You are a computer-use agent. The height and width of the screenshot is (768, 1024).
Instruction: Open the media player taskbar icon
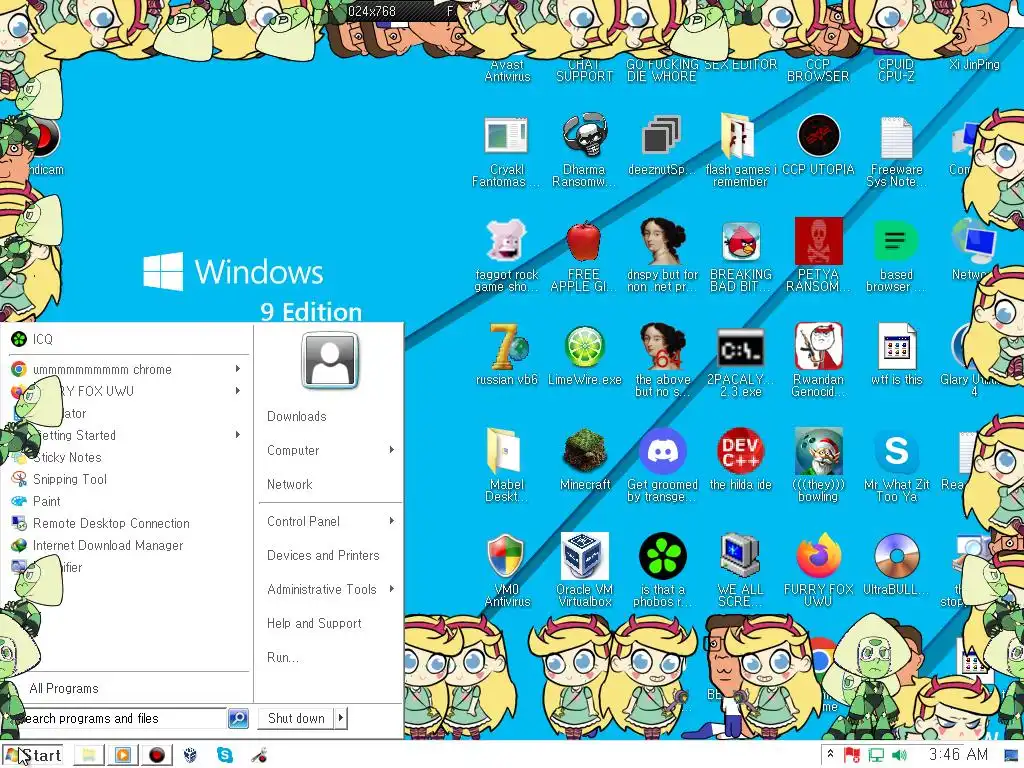pos(122,755)
